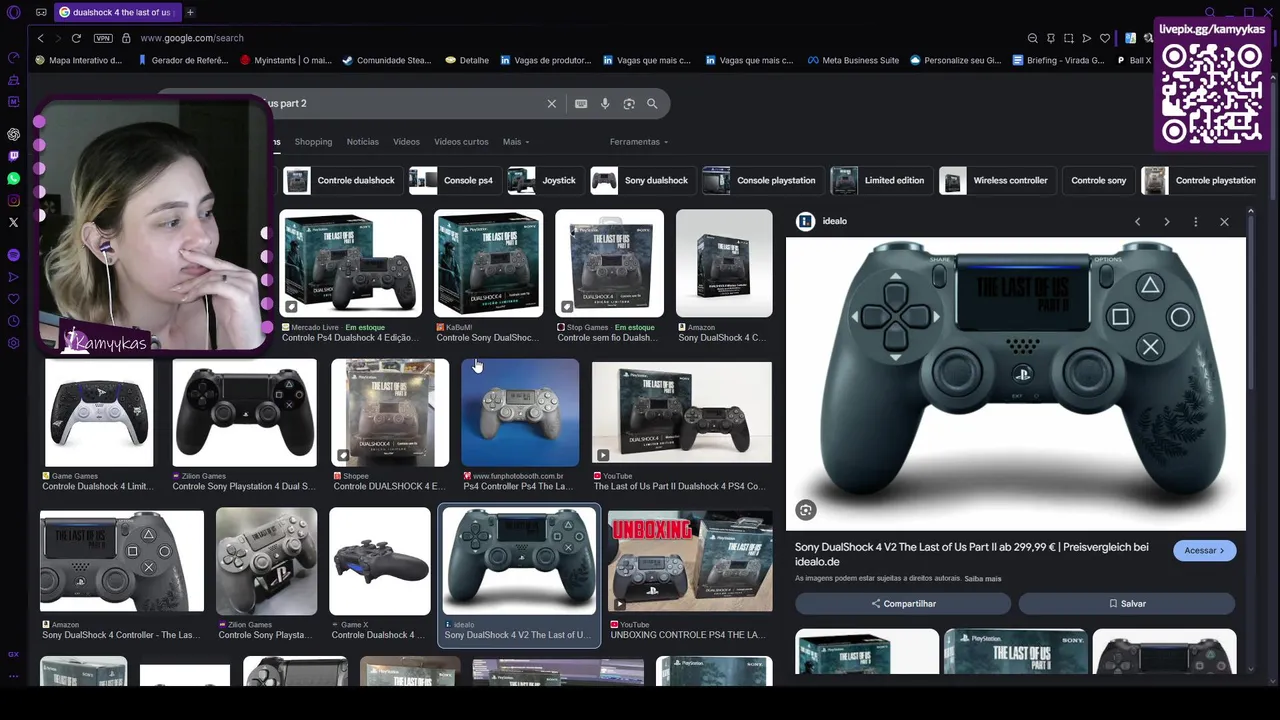Open sidebar bookmarks heart icon
Image resolution: width=1280 pixels, height=720 pixels.
point(13,299)
